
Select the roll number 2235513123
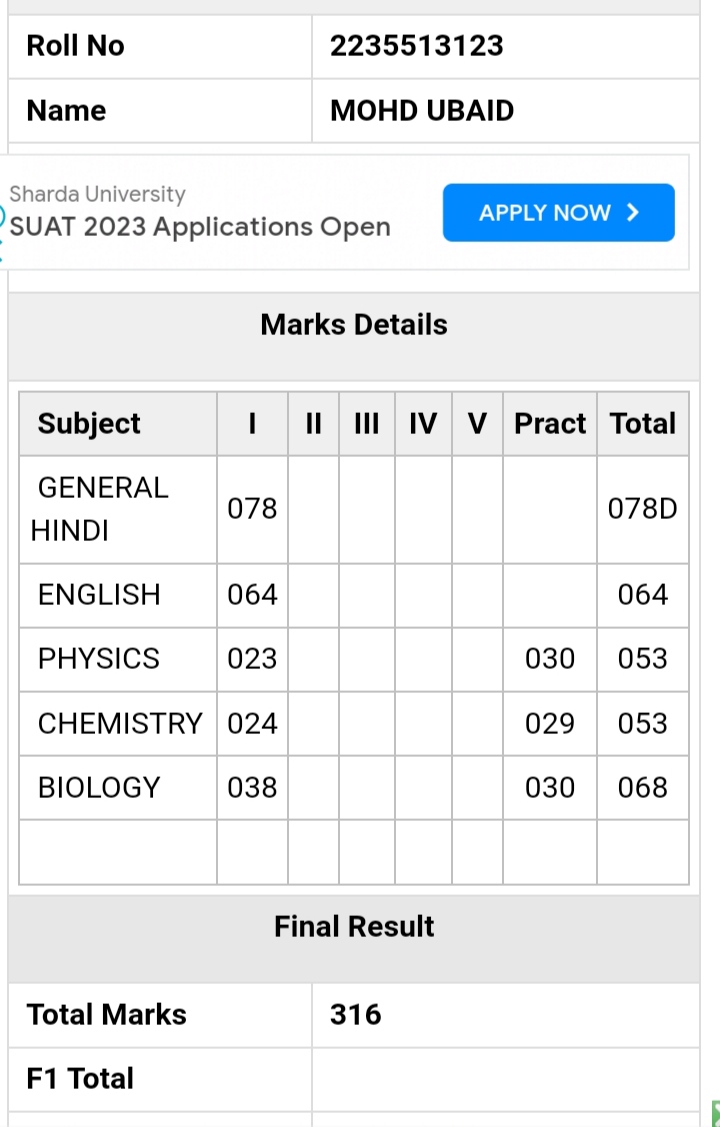click(417, 46)
